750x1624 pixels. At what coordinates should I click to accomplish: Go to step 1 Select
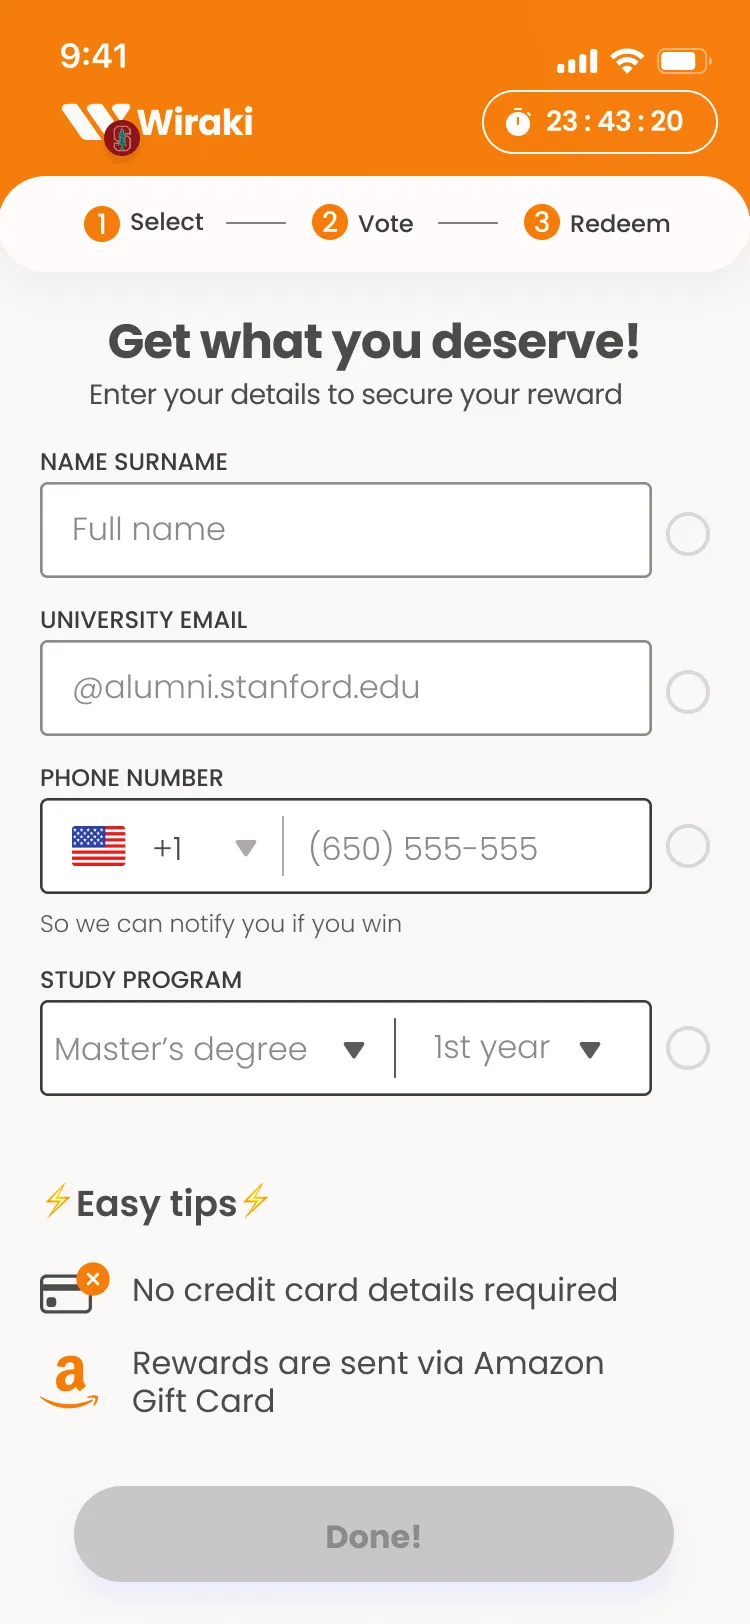[144, 223]
